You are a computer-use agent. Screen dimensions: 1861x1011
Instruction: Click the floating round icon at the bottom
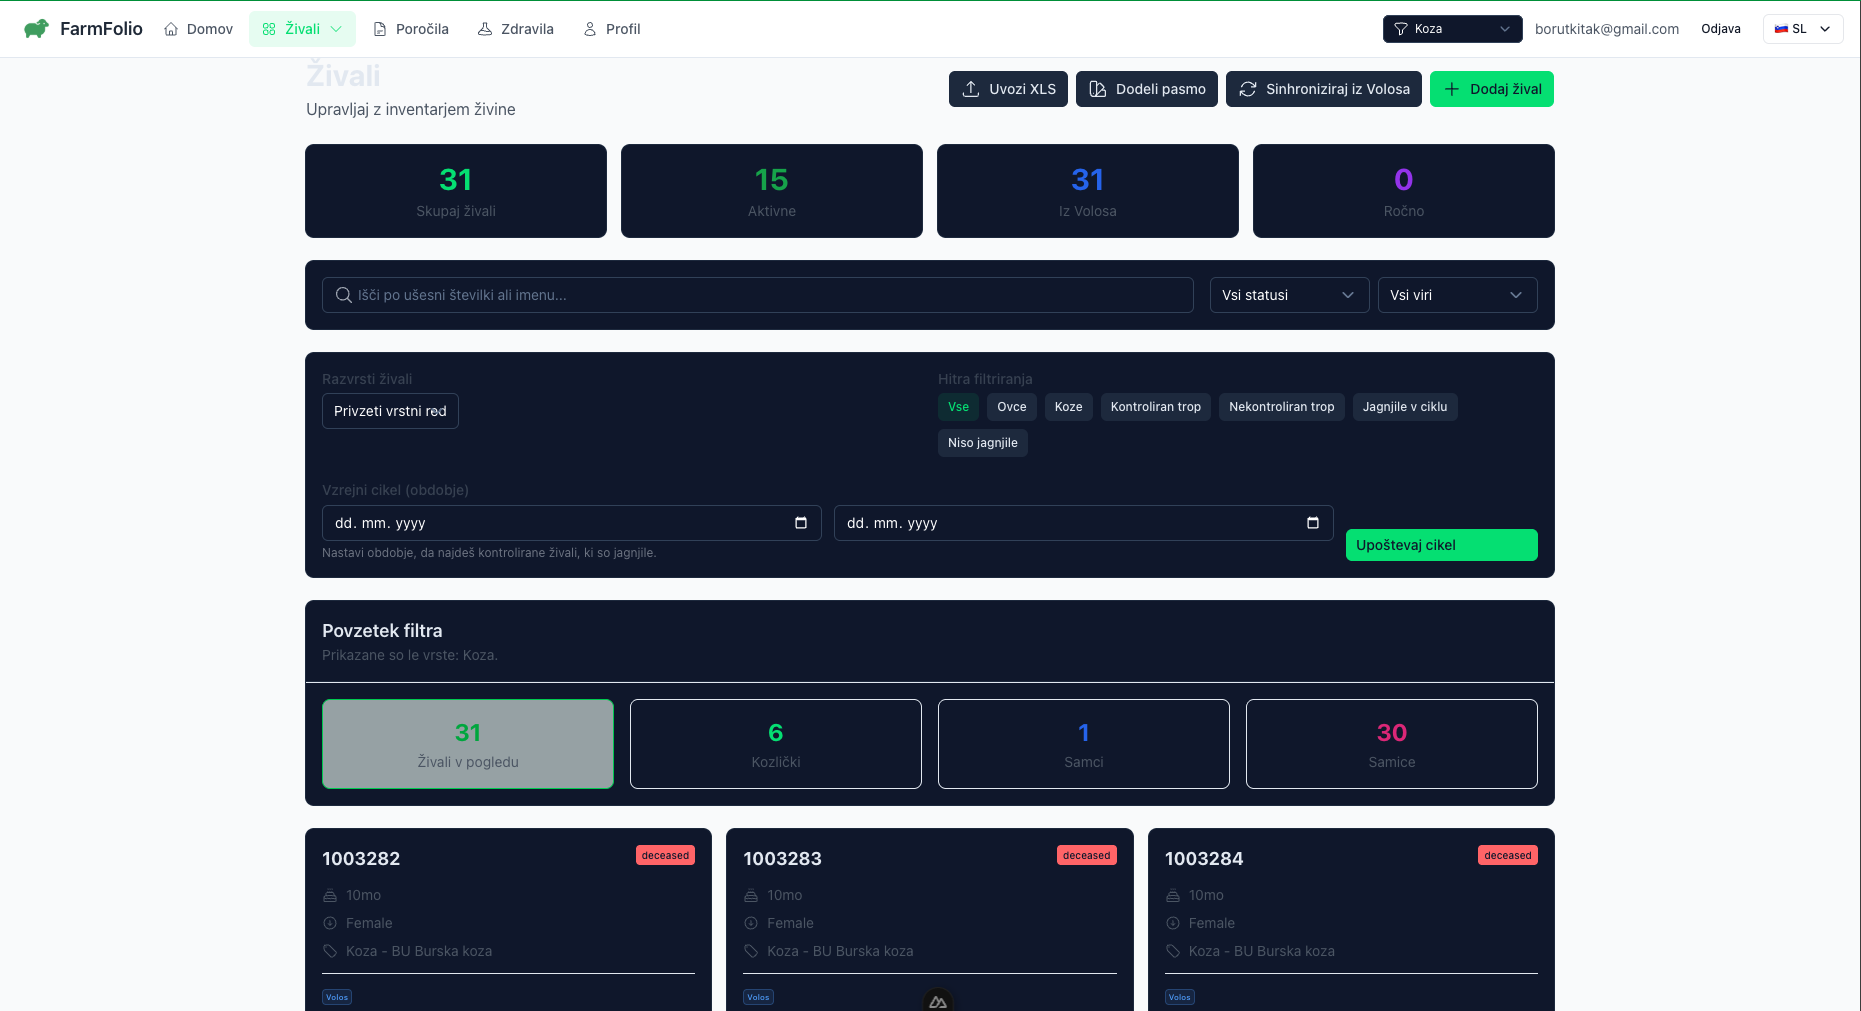coord(937,1000)
